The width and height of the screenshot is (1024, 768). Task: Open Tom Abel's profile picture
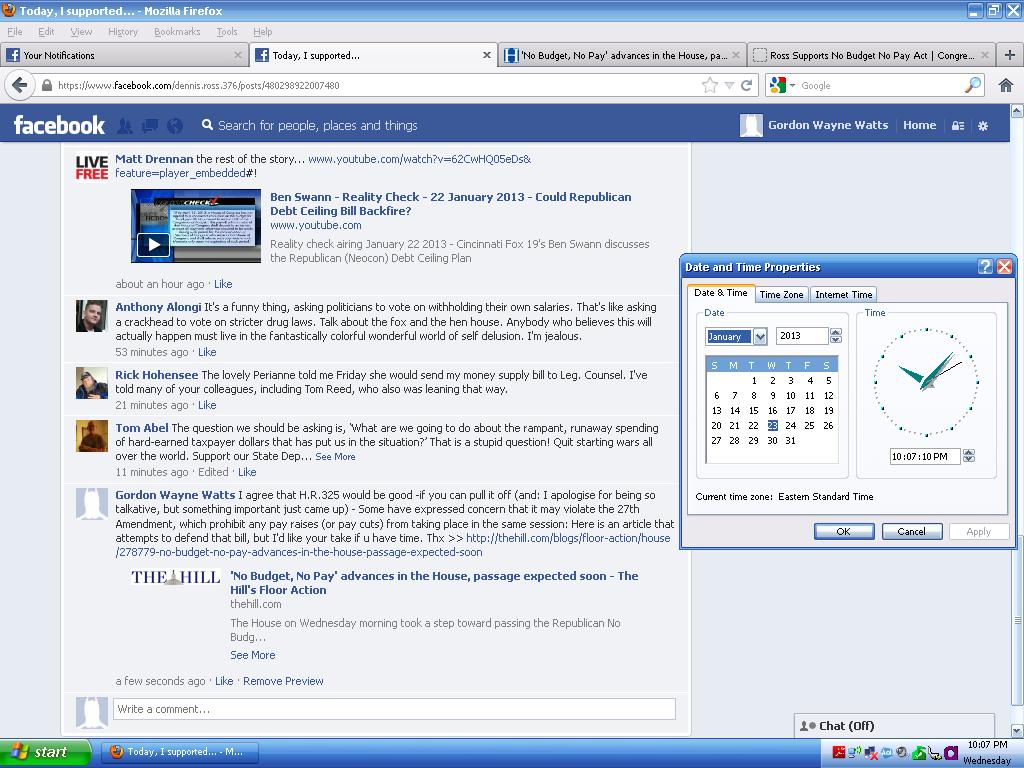(x=91, y=436)
